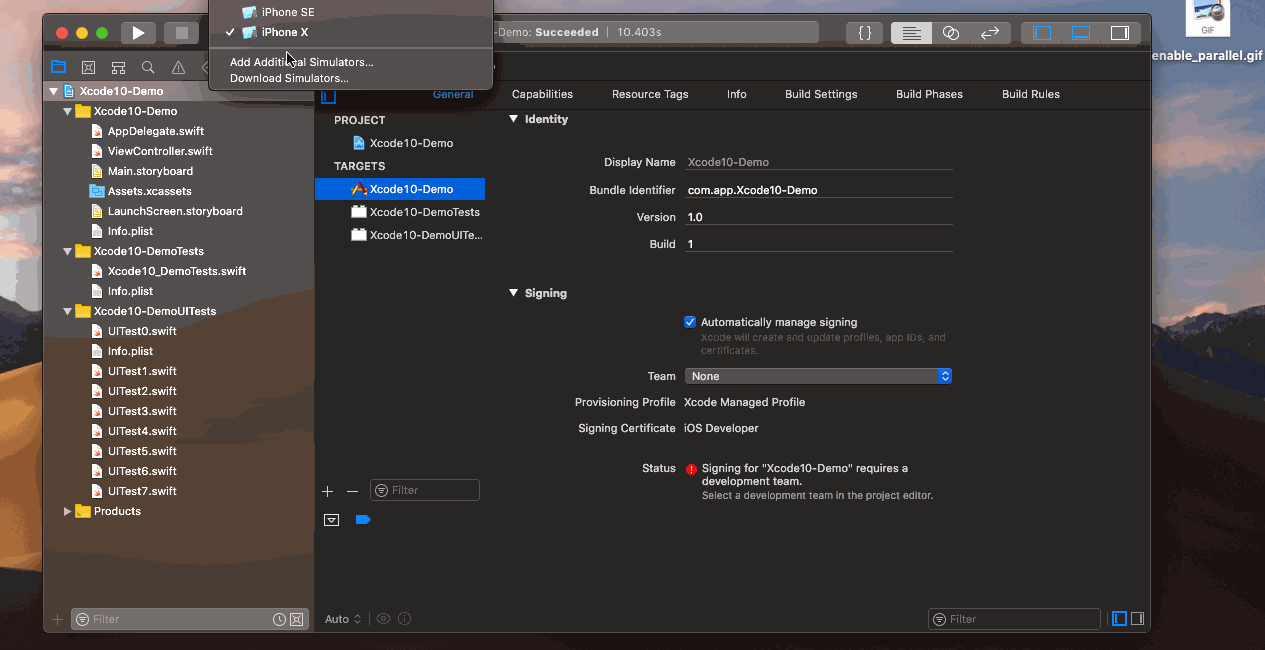Image resolution: width=1265 pixels, height=650 pixels.
Task: Open the Auto variables view selector
Action: click(x=343, y=619)
